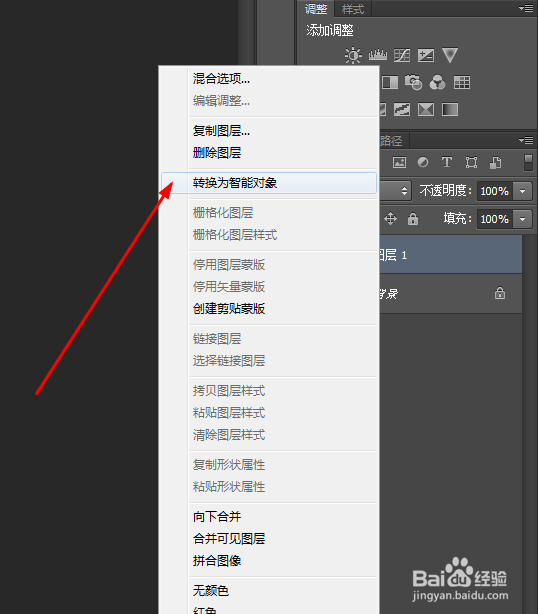Add a Channel Mixer adjustment (three circles)
The width and height of the screenshot is (538, 614).
click(437, 82)
